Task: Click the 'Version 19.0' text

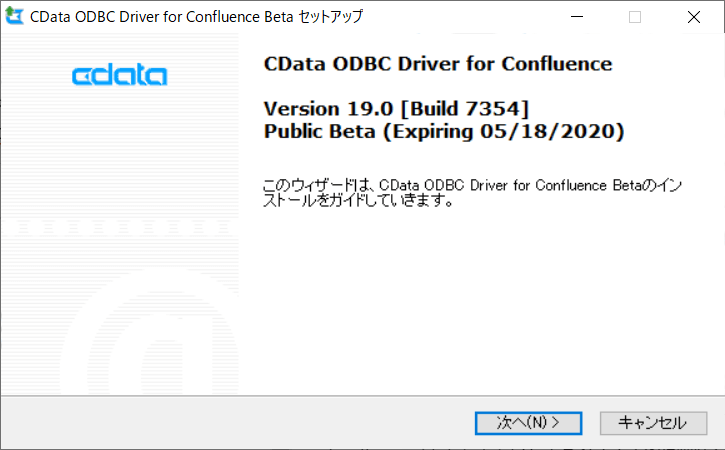Action: 322,108
